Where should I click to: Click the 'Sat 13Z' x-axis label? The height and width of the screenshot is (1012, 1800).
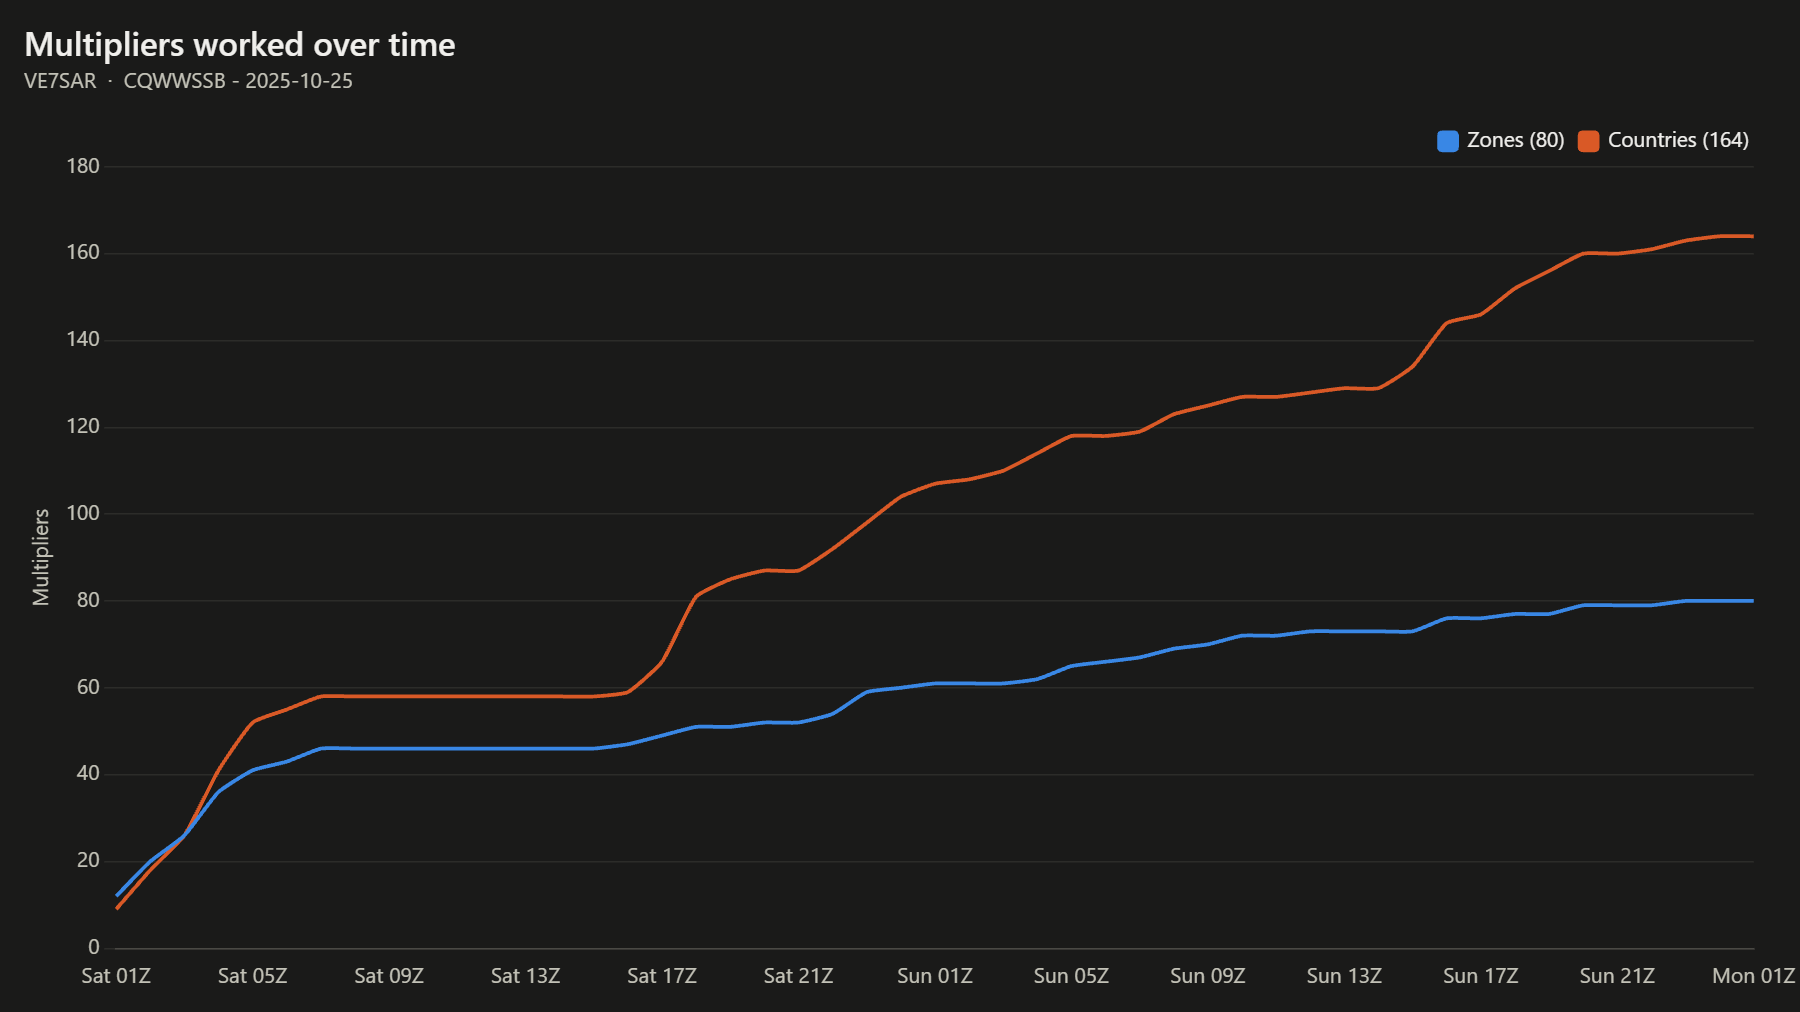tap(525, 976)
